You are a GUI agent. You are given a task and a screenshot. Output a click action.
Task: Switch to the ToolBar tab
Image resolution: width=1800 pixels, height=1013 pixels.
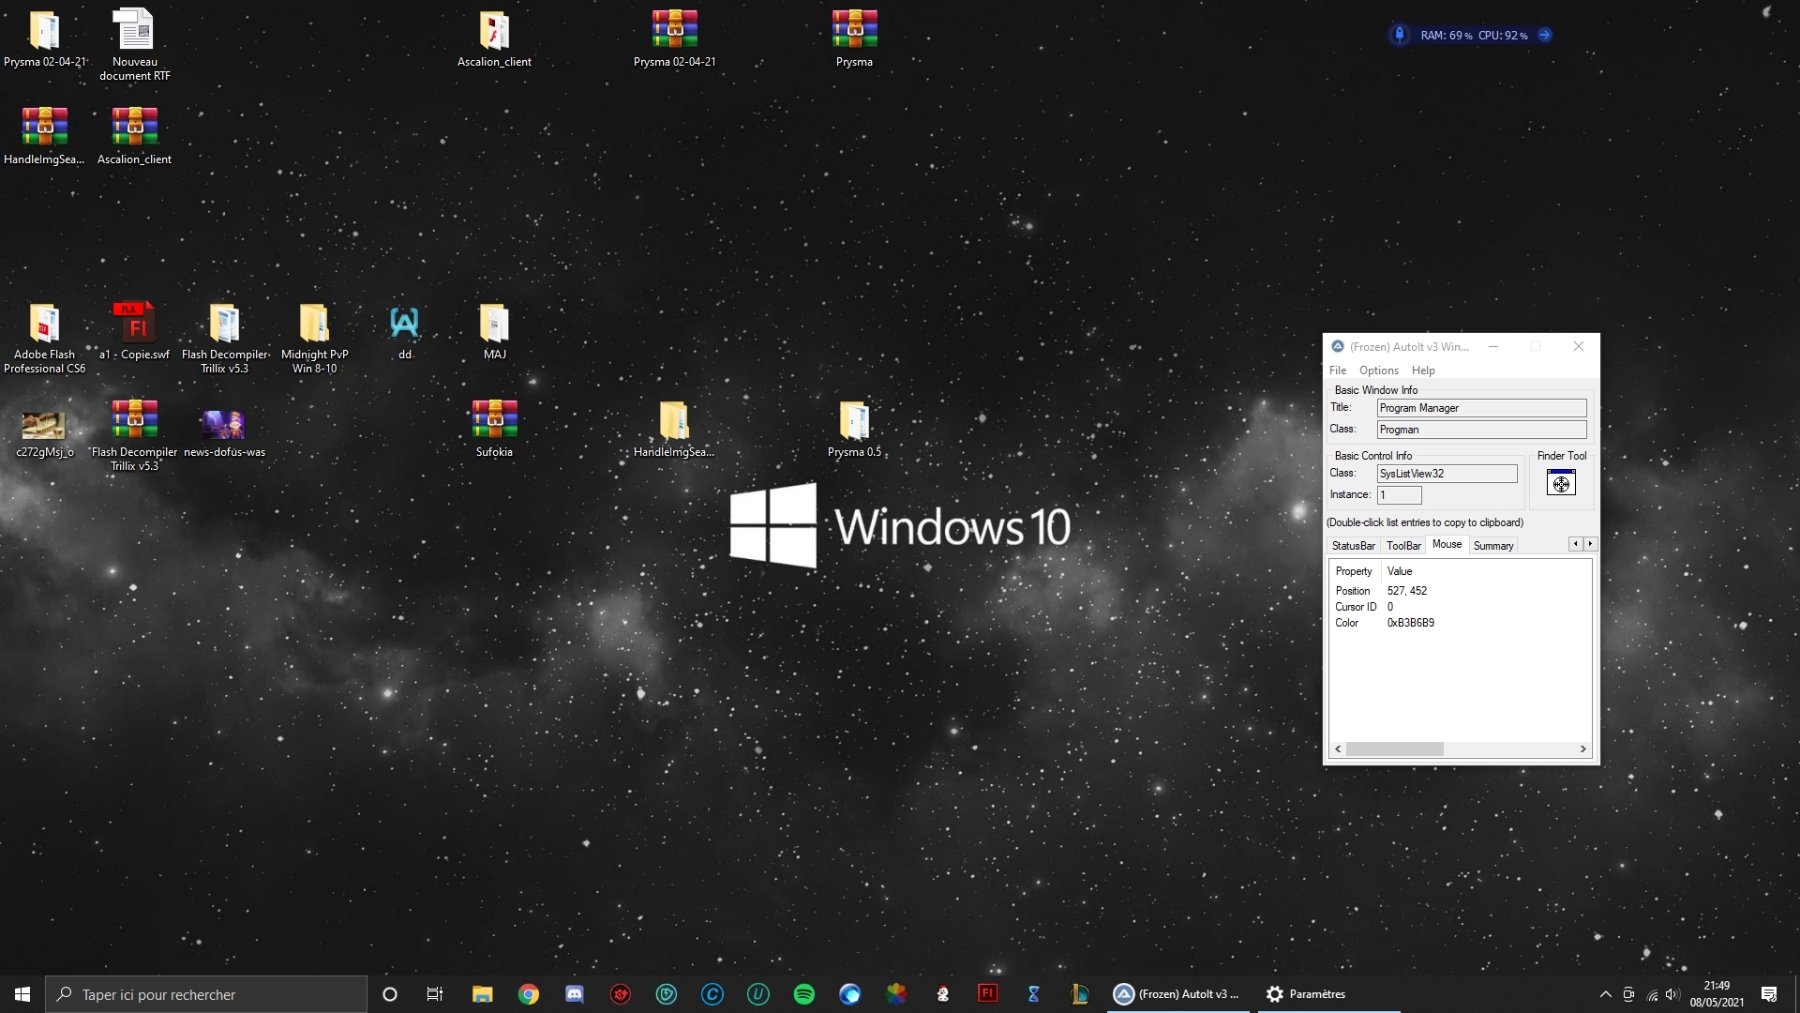coord(1403,546)
